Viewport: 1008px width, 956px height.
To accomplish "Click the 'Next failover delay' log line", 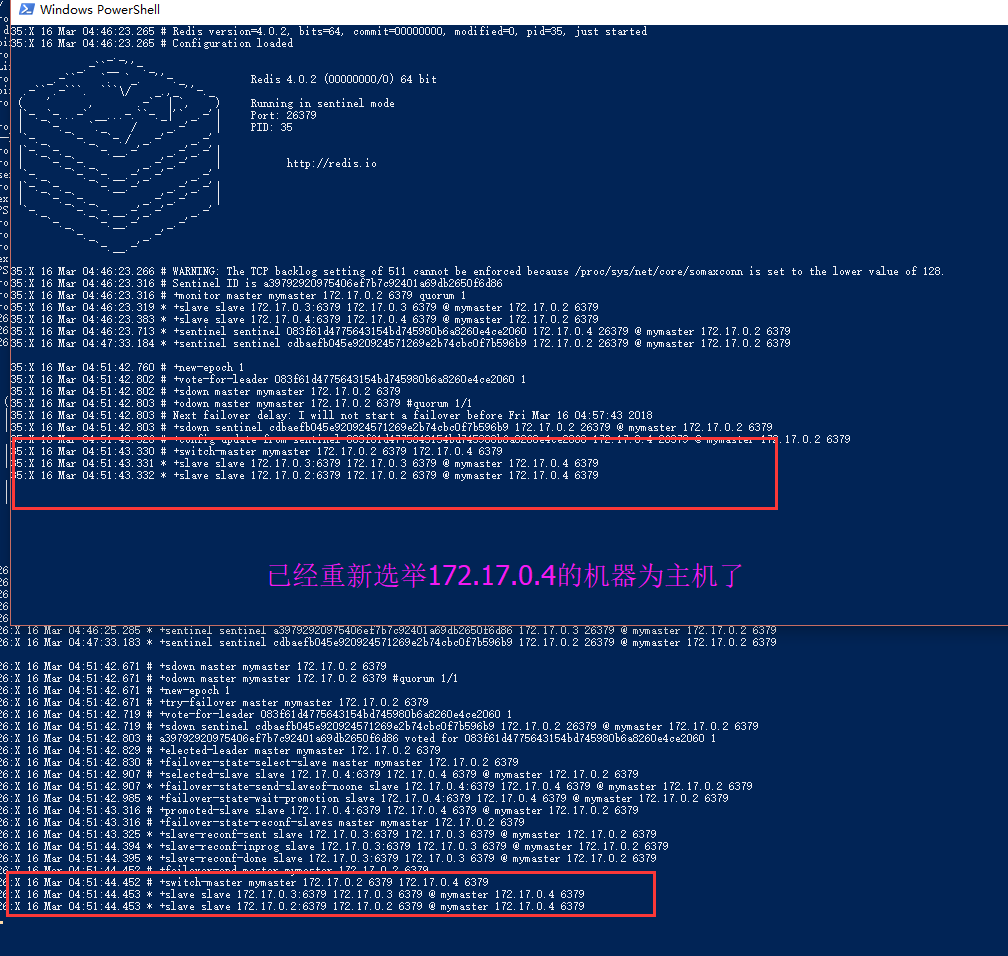I will 331,415.
